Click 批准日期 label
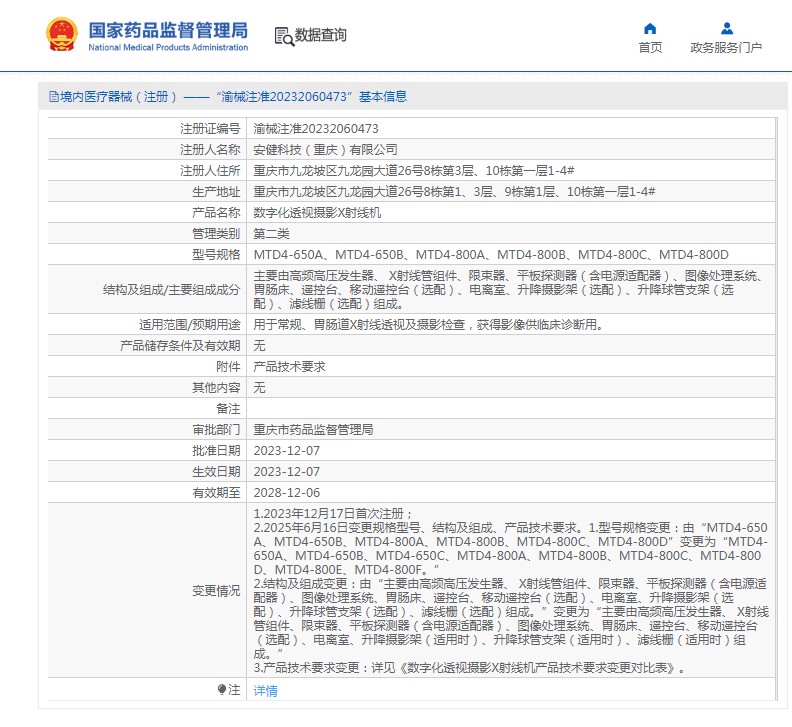Screen dimensions: 792x727 tap(216, 451)
